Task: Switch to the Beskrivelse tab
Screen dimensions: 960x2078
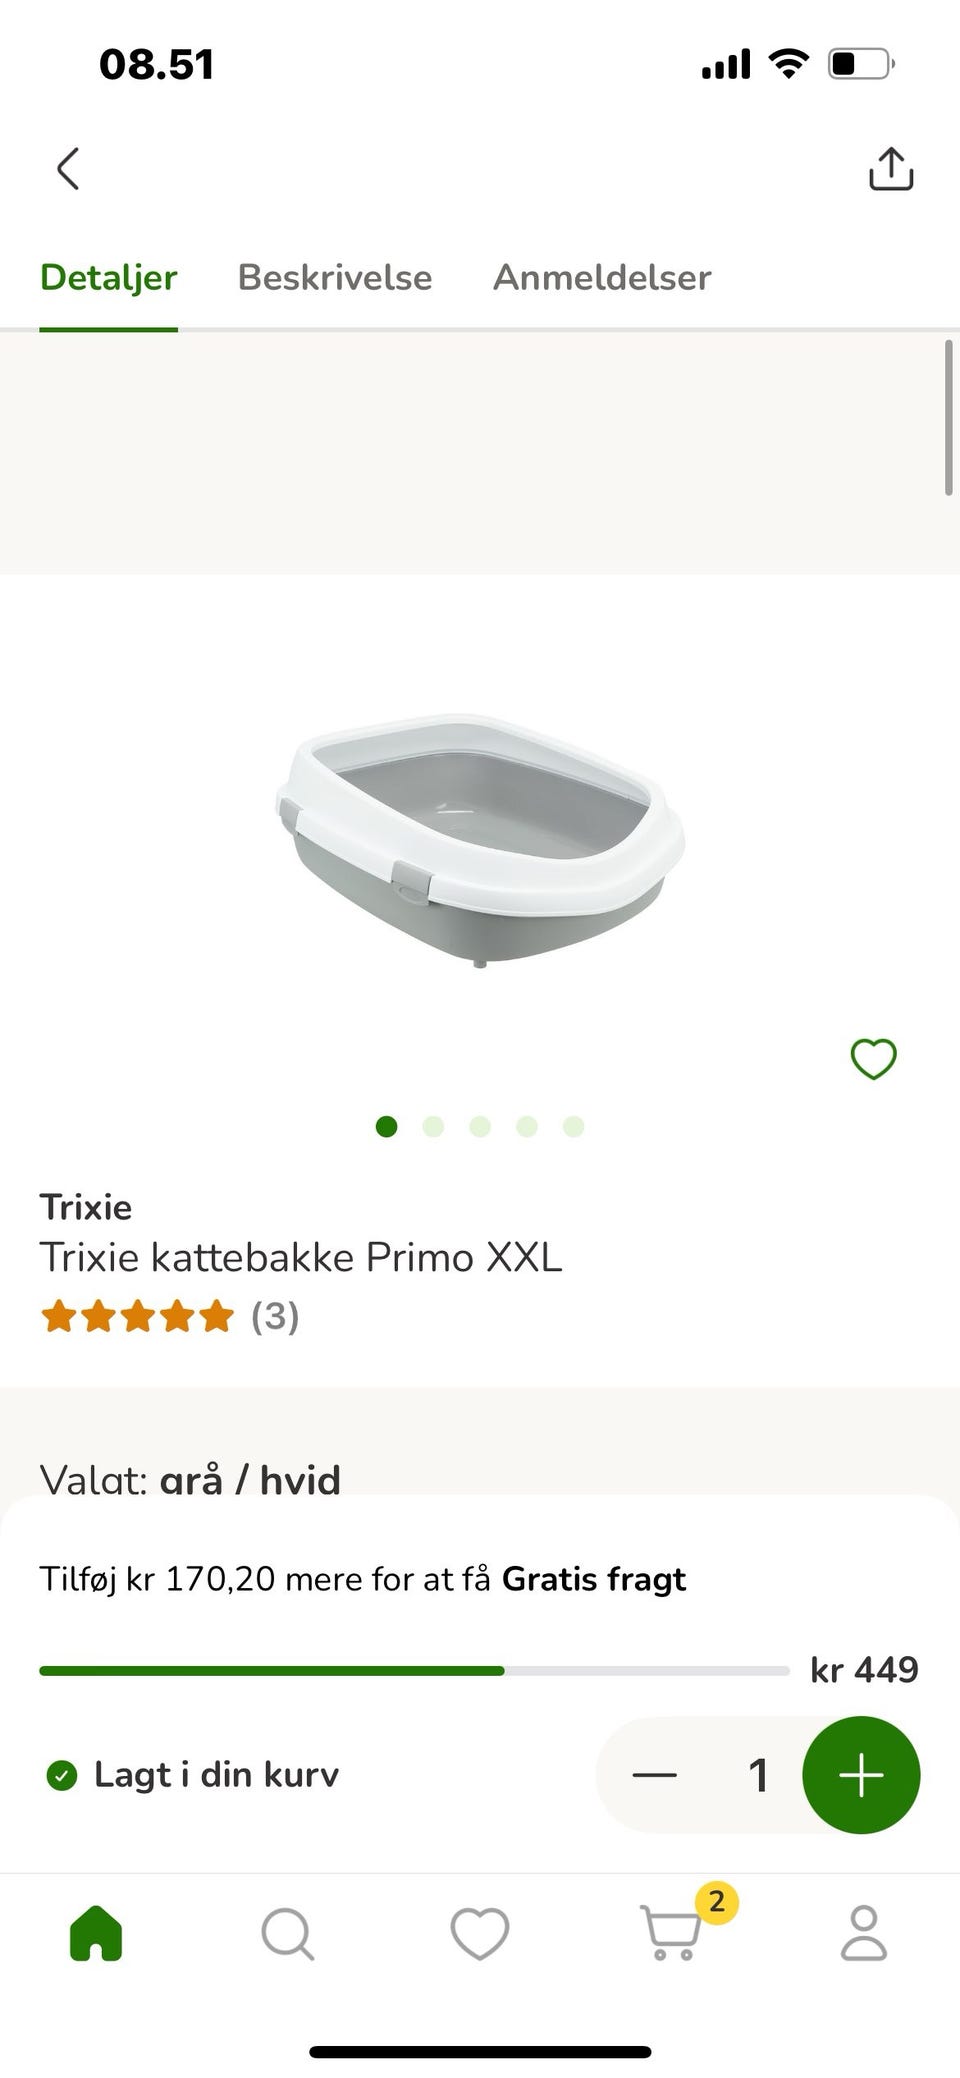Action: point(335,277)
